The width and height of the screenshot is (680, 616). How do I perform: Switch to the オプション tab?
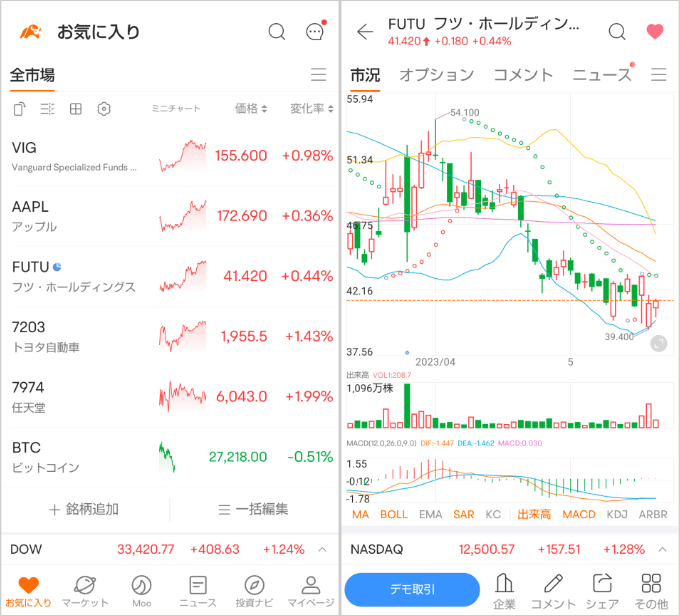[437, 75]
